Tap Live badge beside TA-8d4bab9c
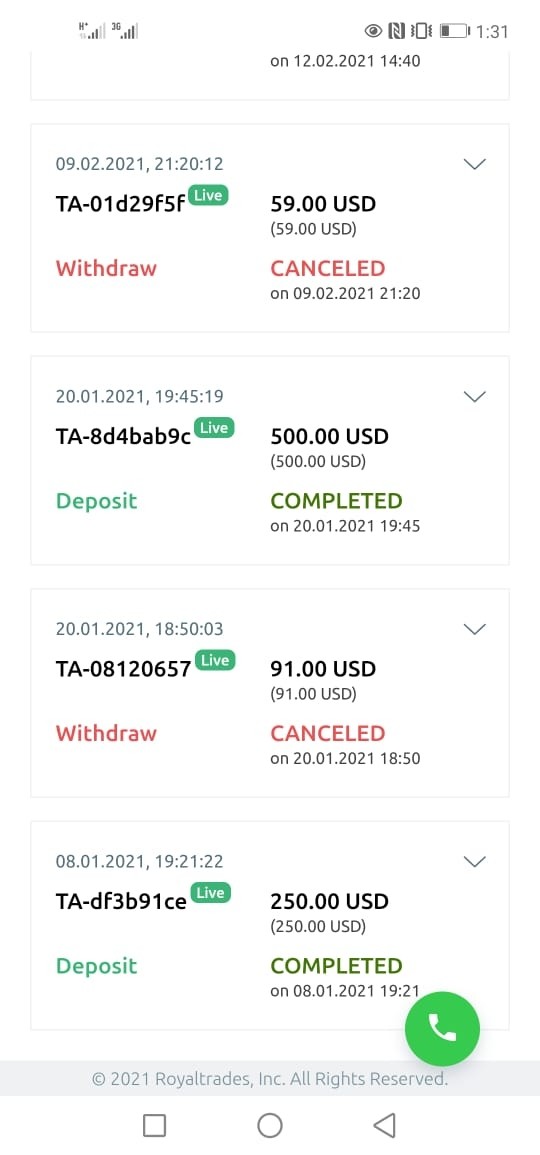 coord(214,428)
